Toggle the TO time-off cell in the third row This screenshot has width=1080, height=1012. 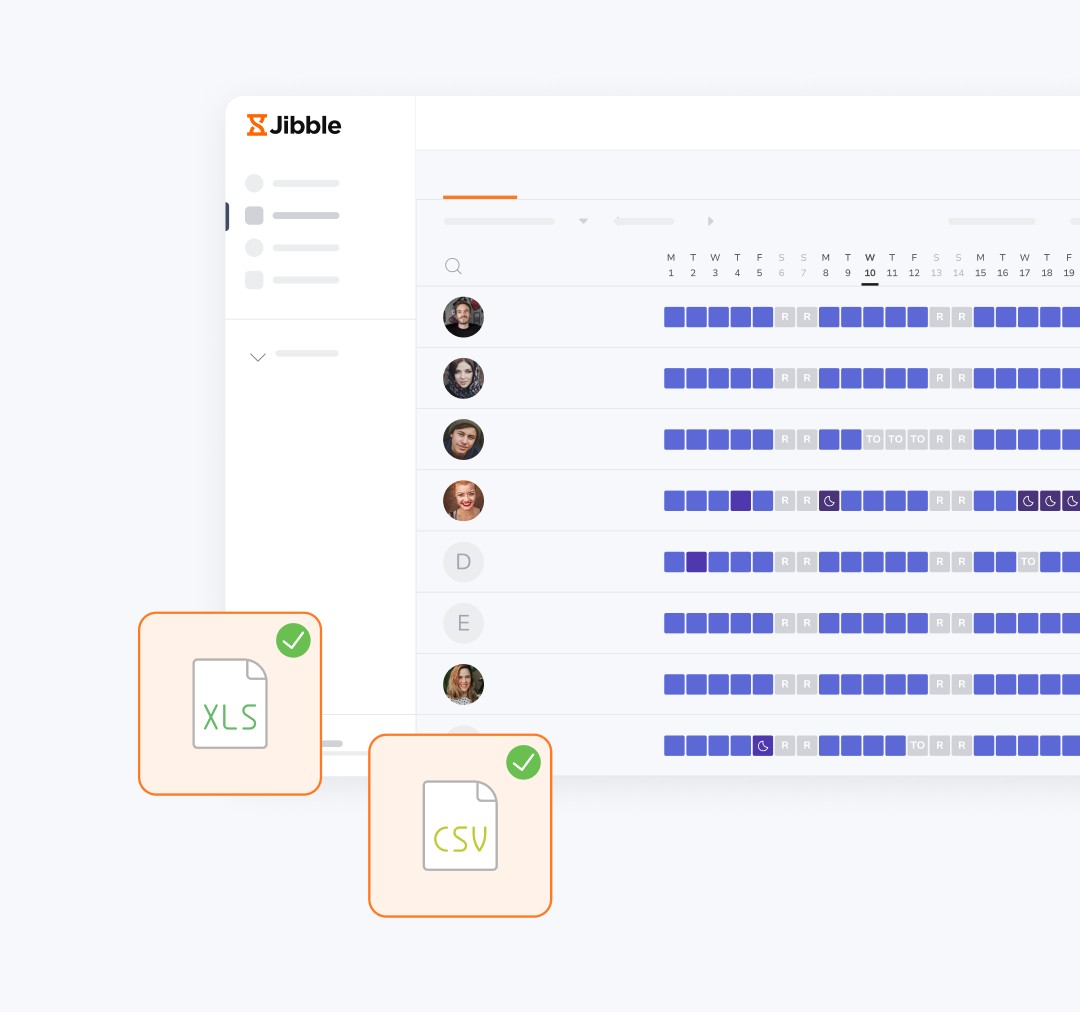pyautogui.click(x=871, y=439)
